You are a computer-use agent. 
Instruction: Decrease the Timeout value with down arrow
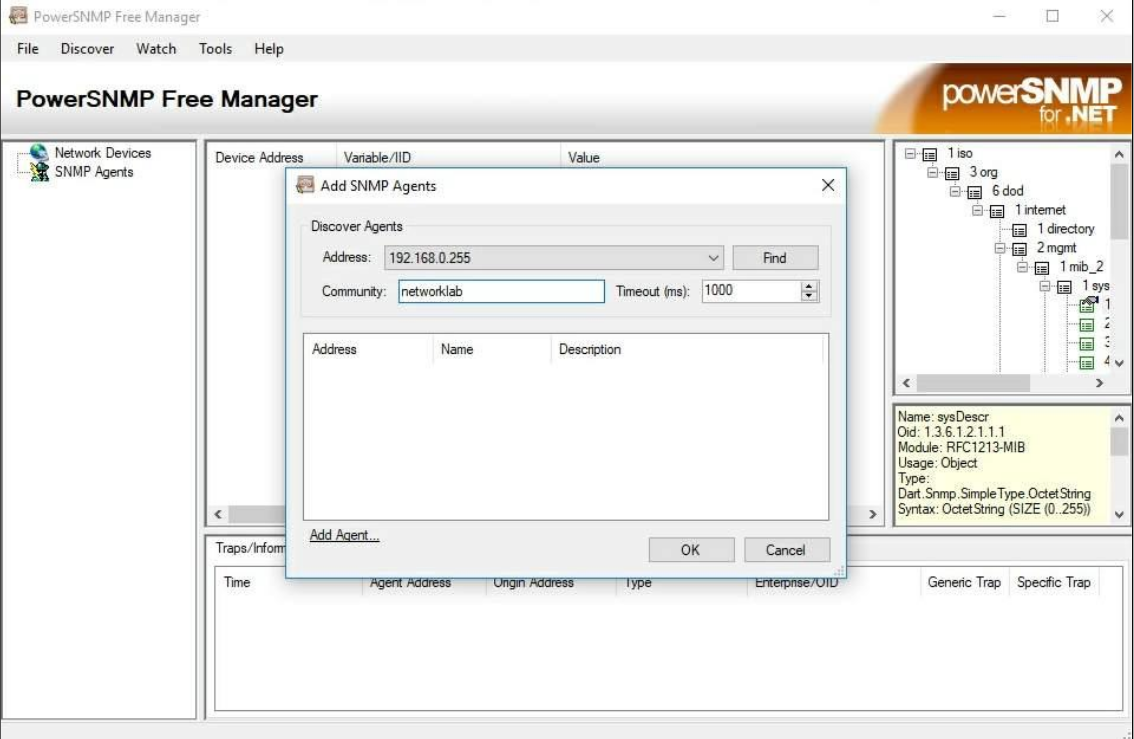tap(809, 296)
